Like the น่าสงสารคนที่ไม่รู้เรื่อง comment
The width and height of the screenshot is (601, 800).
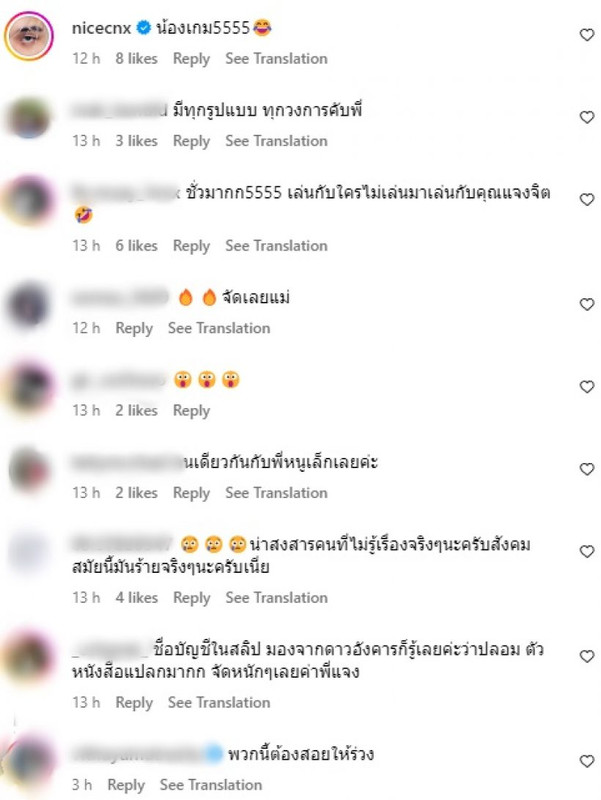click(x=587, y=552)
